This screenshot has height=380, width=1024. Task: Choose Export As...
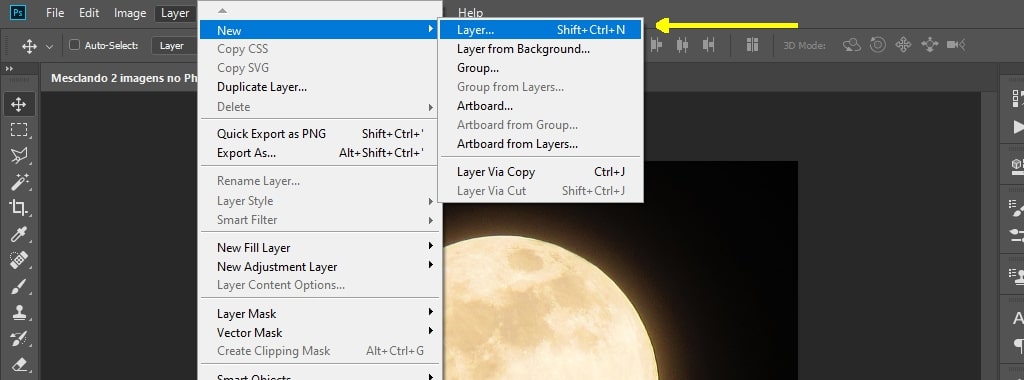tap(320, 153)
